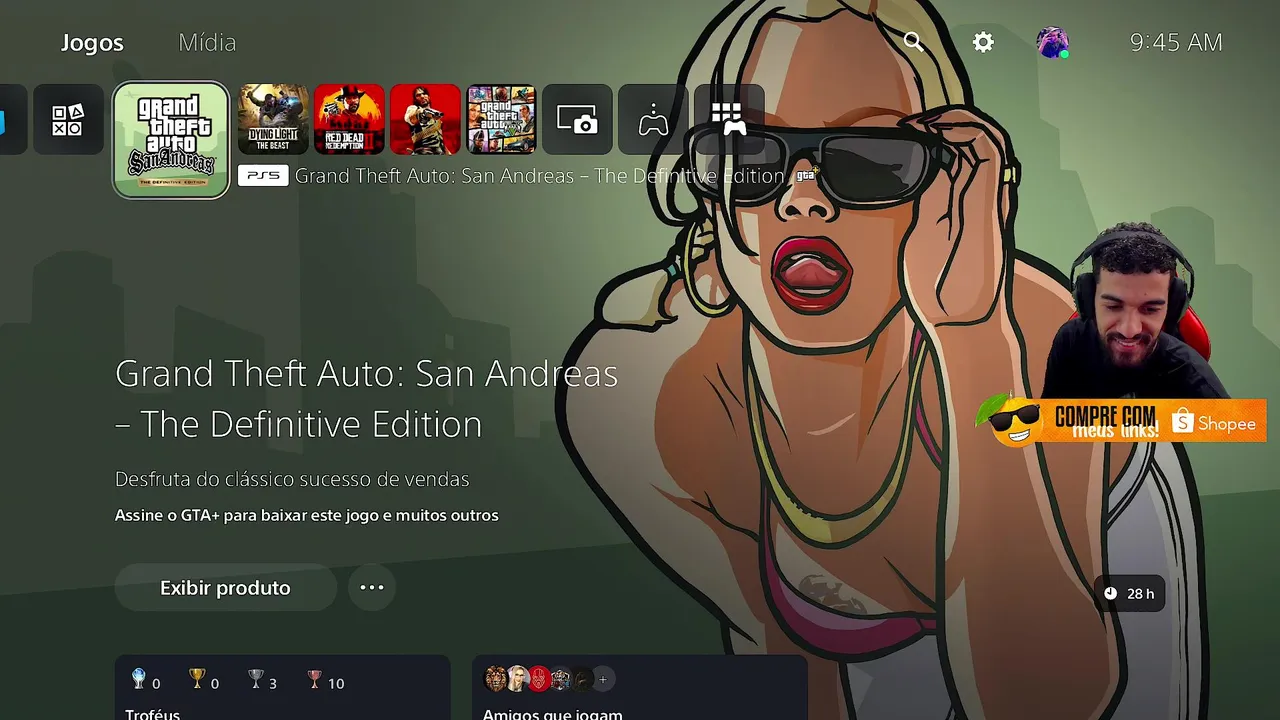Select GTA San Andreas game tile
This screenshot has width=1280, height=720.
click(x=171, y=140)
